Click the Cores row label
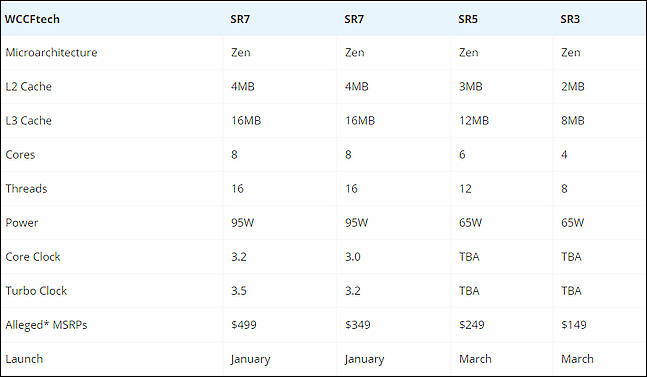 [x=20, y=155]
